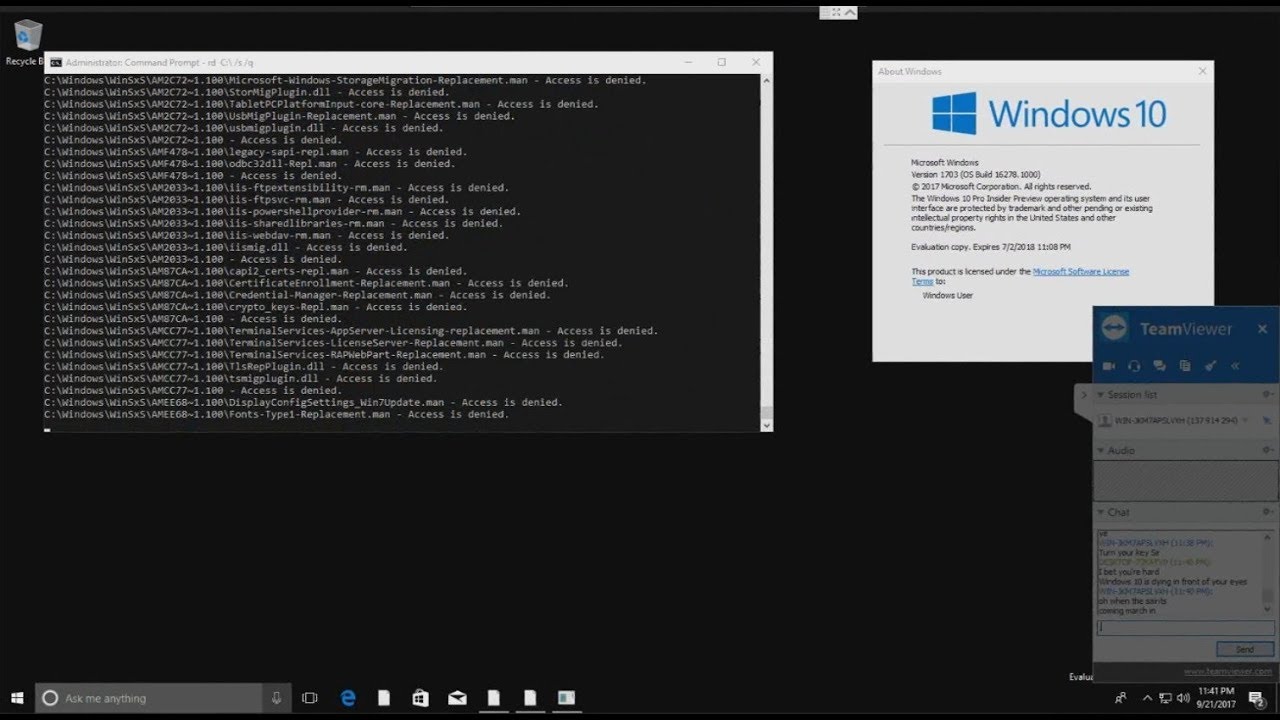Click the TeamViewer chat message input

click(1184, 628)
